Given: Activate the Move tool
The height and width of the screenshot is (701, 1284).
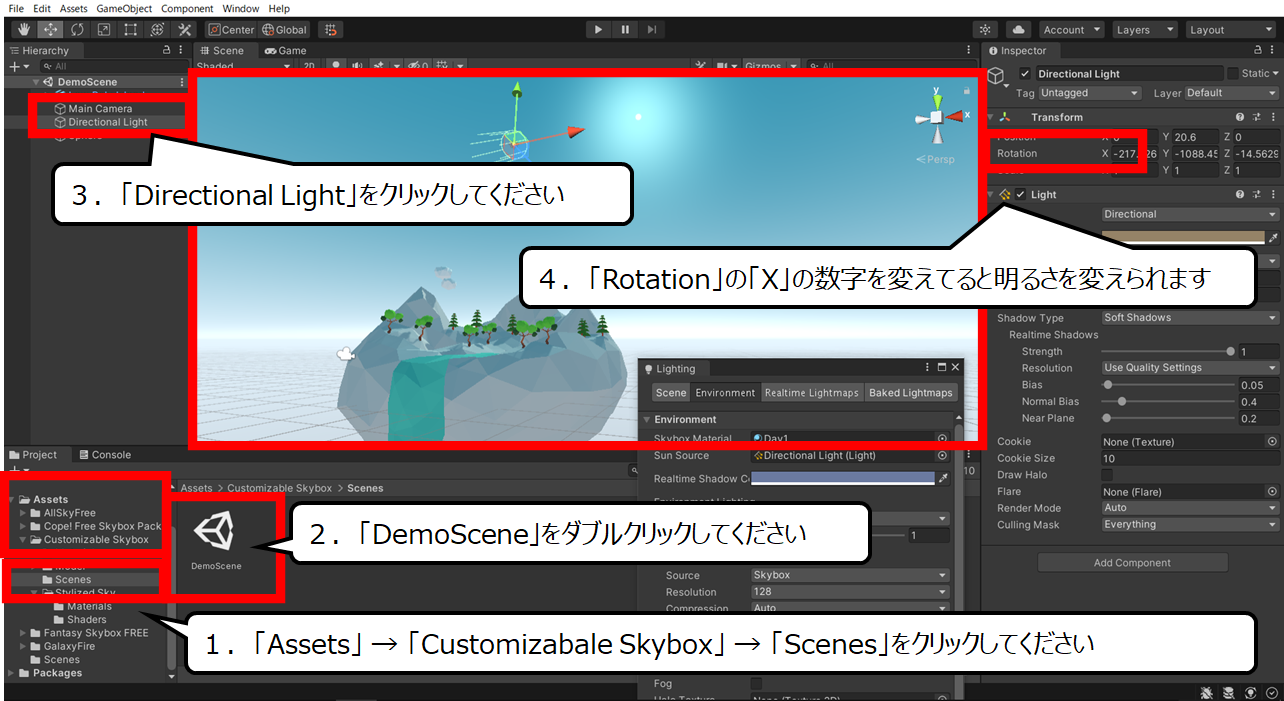Looking at the screenshot, I should pyautogui.click(x=50, y=29).
